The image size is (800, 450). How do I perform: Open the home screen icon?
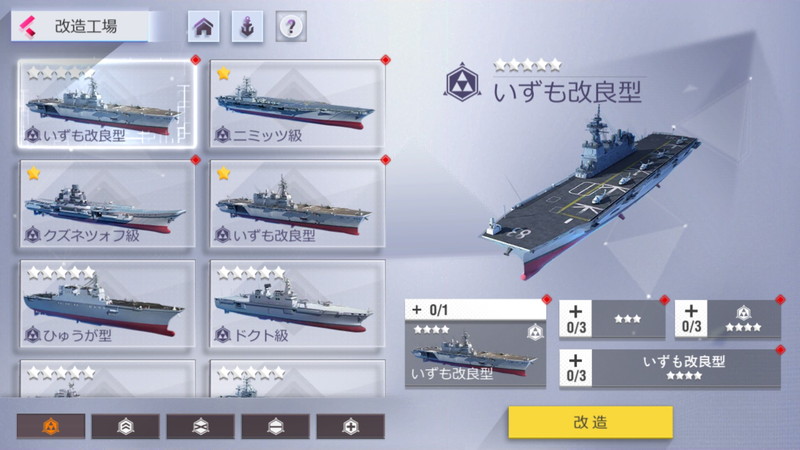(x=204, y=27)
